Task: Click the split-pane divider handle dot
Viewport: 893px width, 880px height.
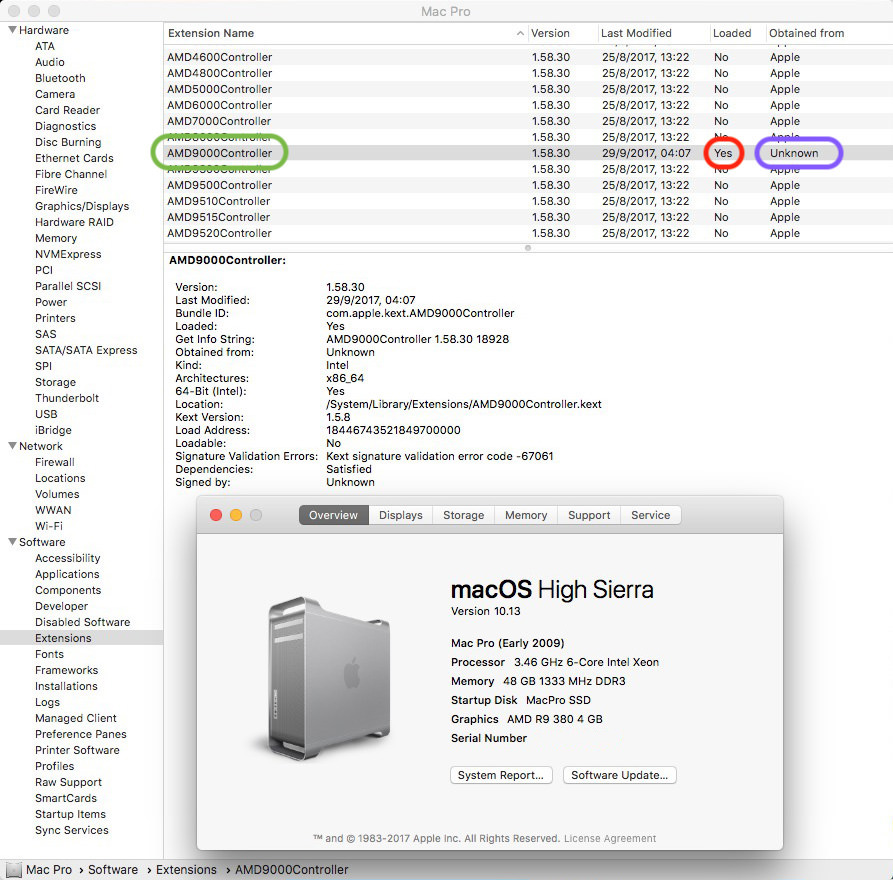Action: (528, 248)
